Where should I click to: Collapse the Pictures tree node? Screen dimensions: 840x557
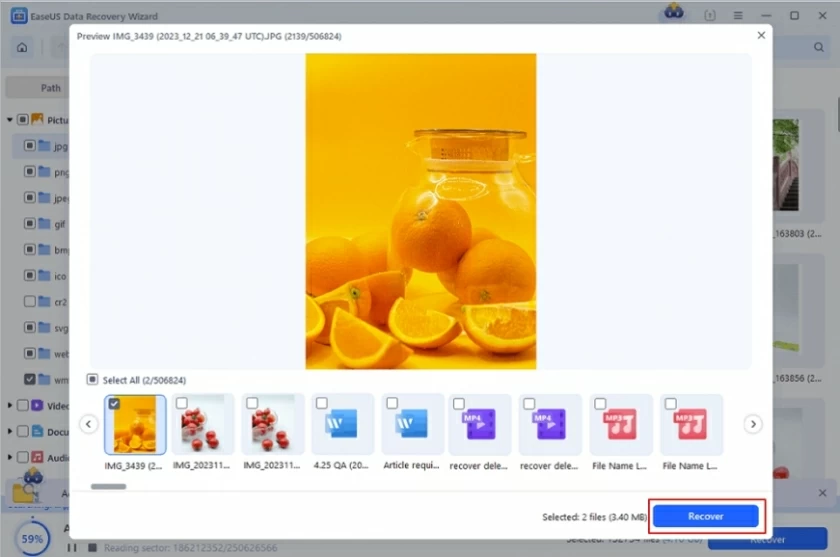pyautogui.click(x=10, y=119)
